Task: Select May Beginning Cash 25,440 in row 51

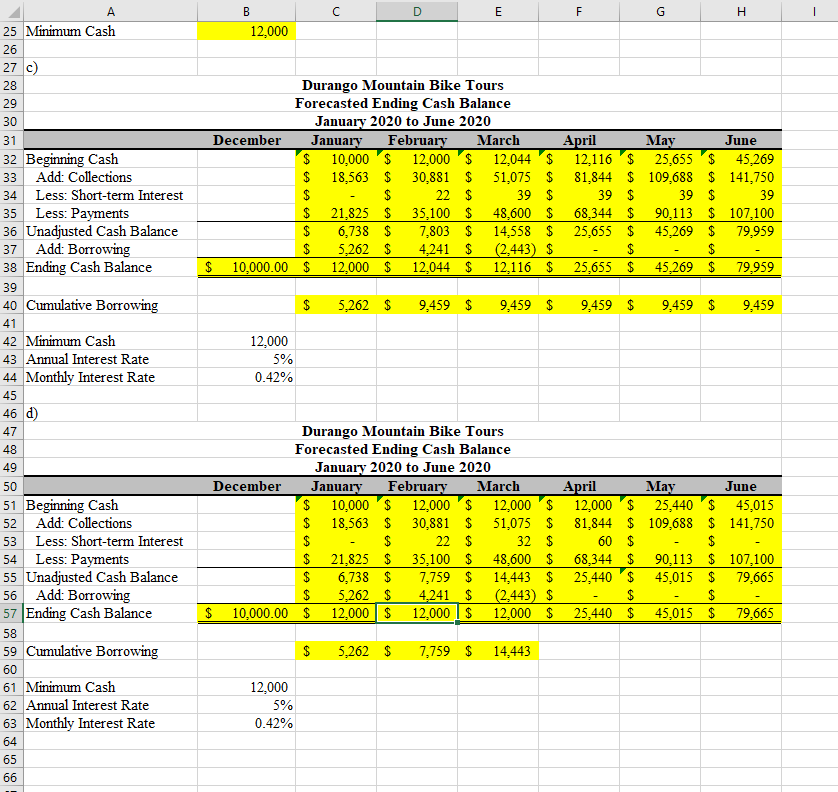Action: (660, 505)
